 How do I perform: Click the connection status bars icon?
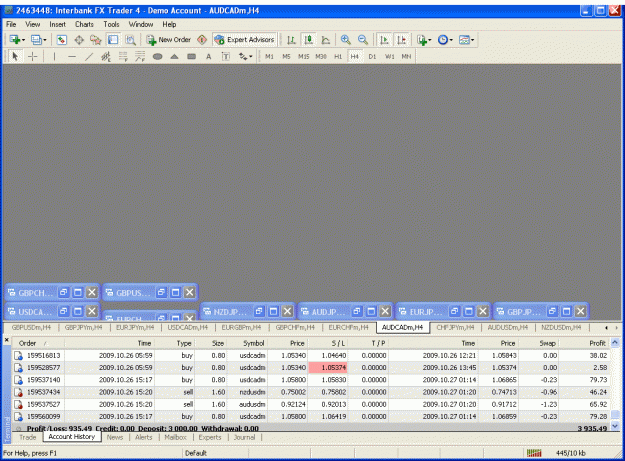click(x=534, y=453)
